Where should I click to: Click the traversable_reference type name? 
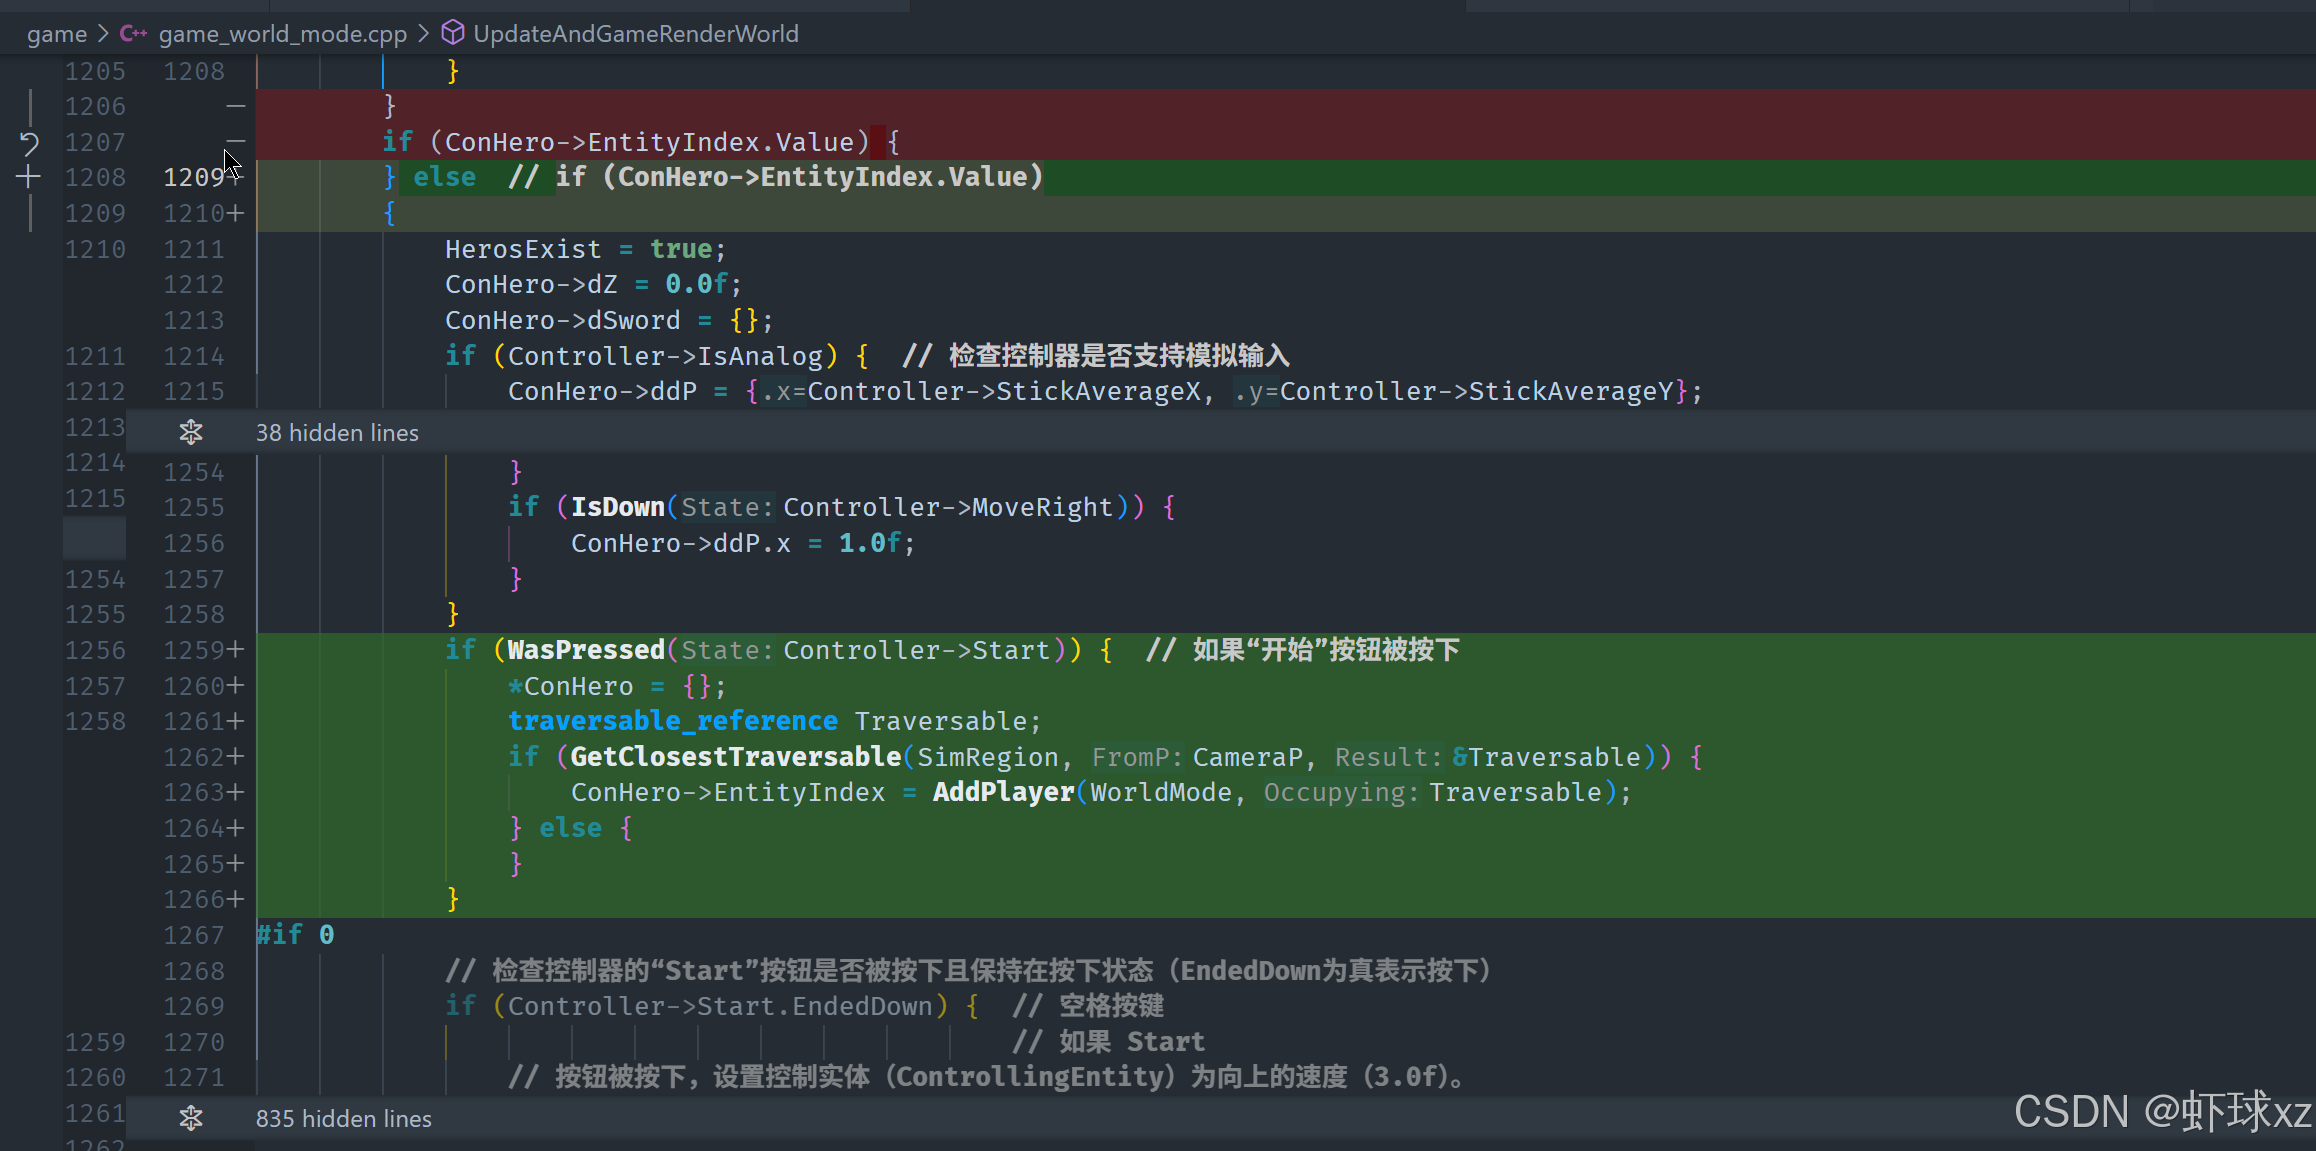pos(672,721)
